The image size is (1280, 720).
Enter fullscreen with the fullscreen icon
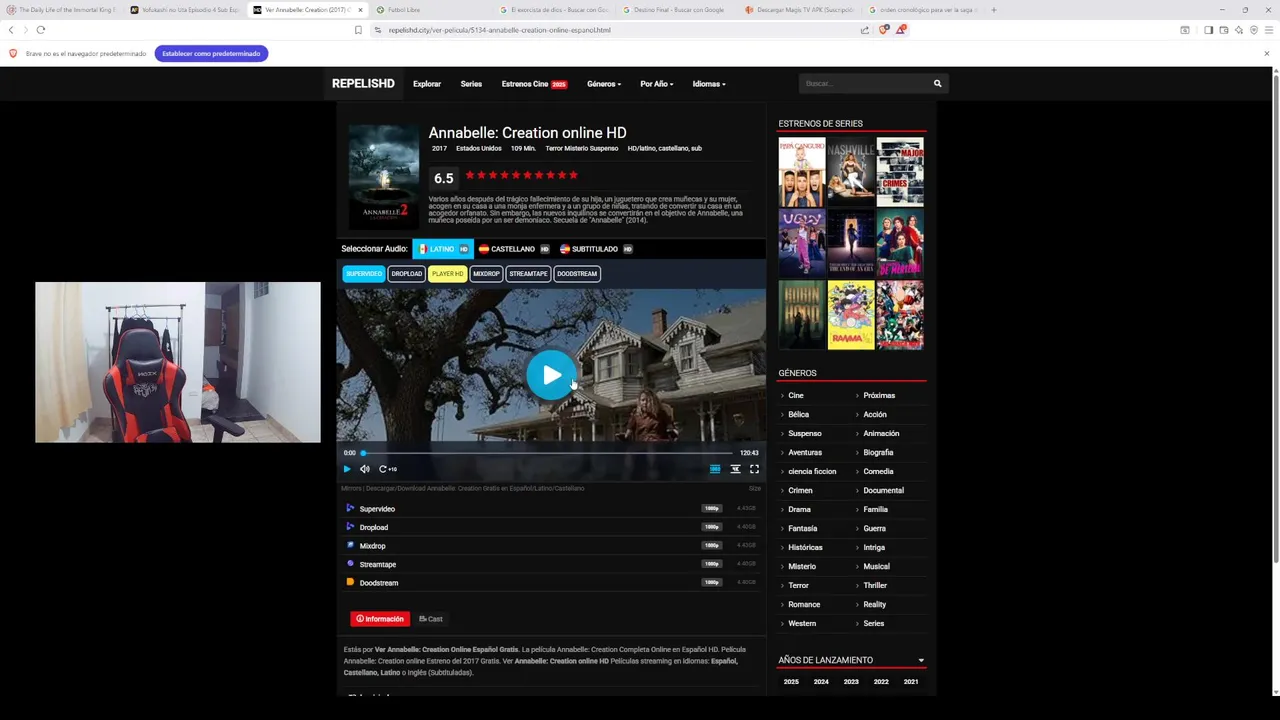pyautogui.click(x=754, y=469)
